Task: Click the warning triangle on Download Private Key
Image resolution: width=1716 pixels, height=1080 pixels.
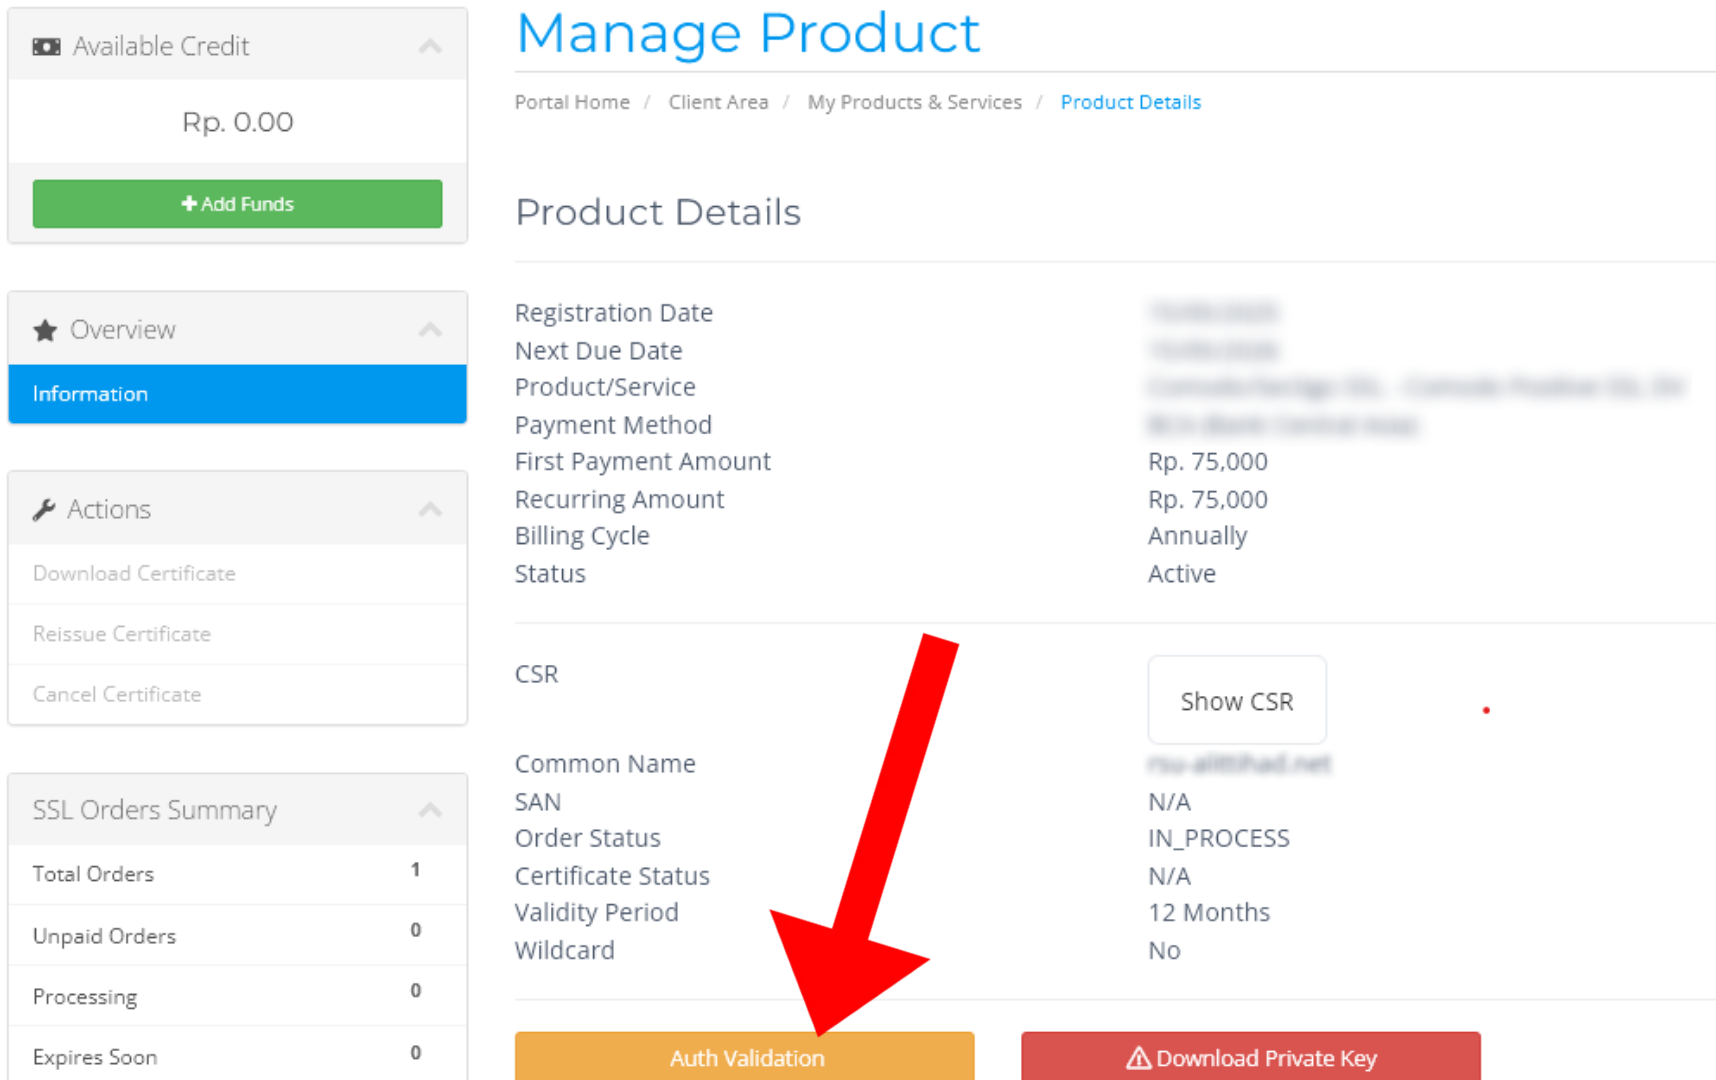Action: click(x=1138, y=1058)
